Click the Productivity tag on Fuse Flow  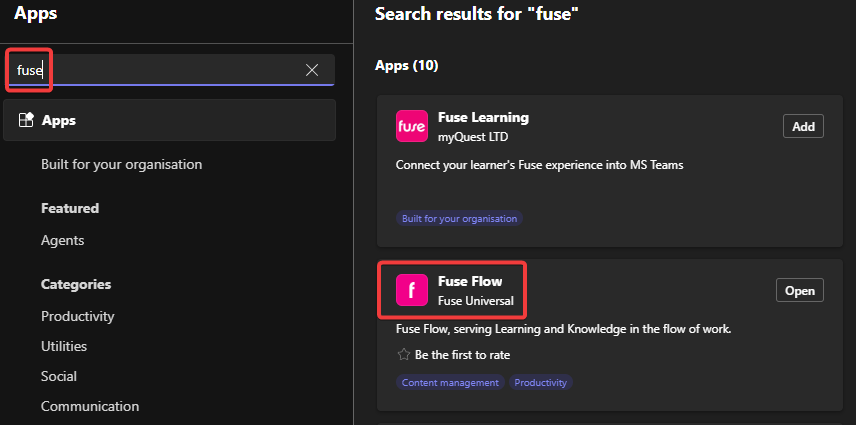(541, 382)
